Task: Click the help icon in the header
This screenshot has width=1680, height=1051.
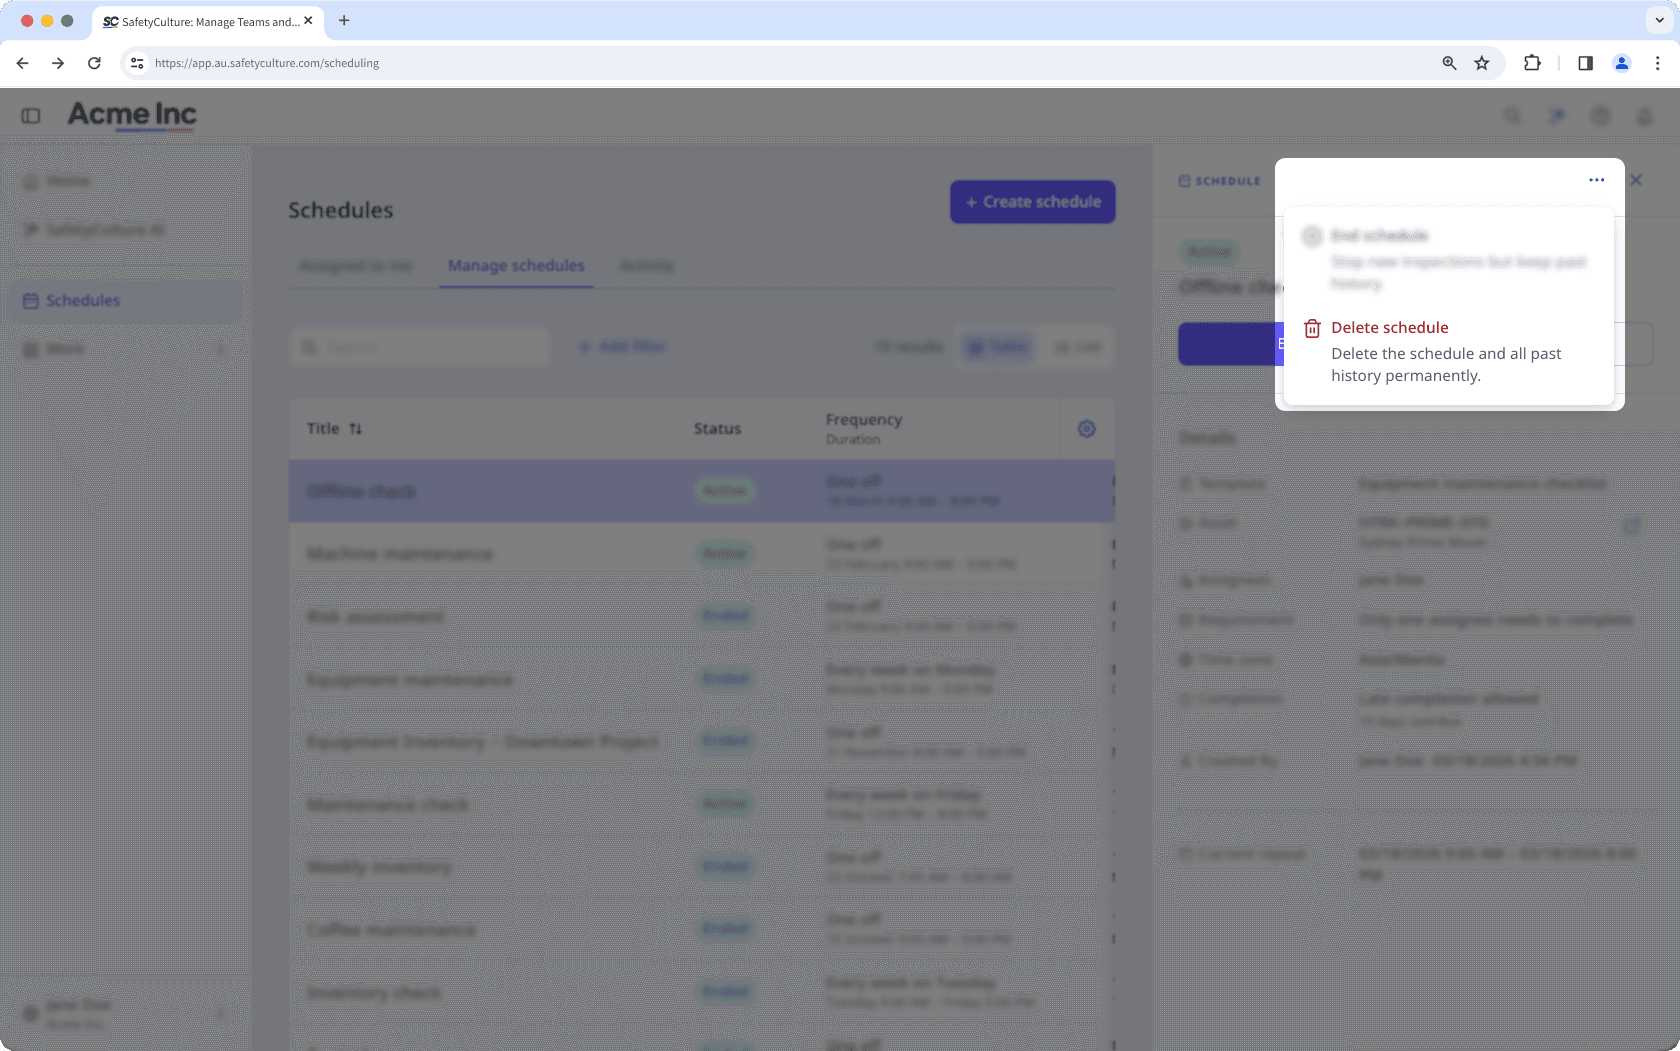Action: pyautogui.click(x=1600, y=116)
